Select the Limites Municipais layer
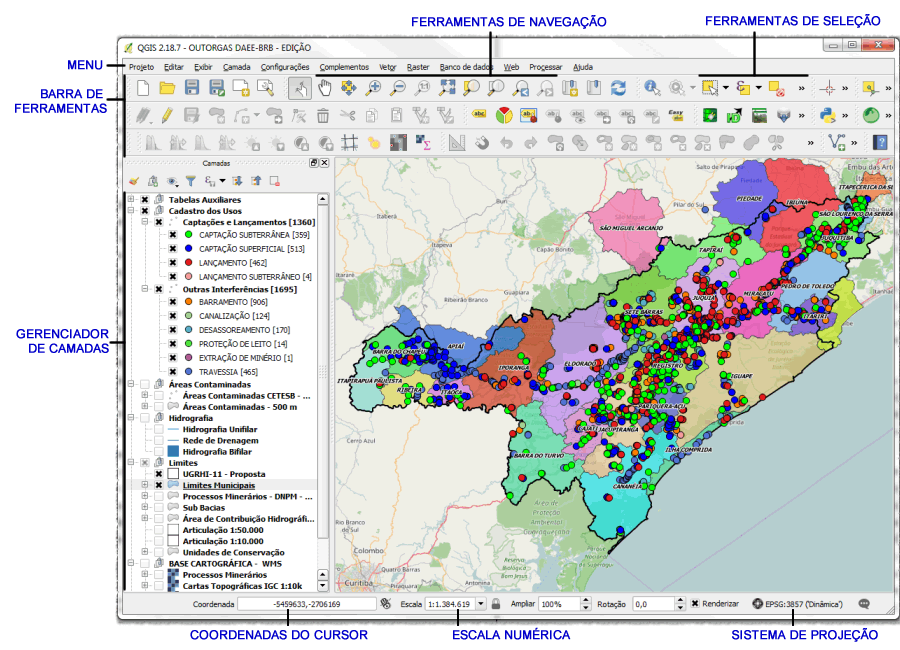Screen dimensions: 900x650 pos(218,485)
